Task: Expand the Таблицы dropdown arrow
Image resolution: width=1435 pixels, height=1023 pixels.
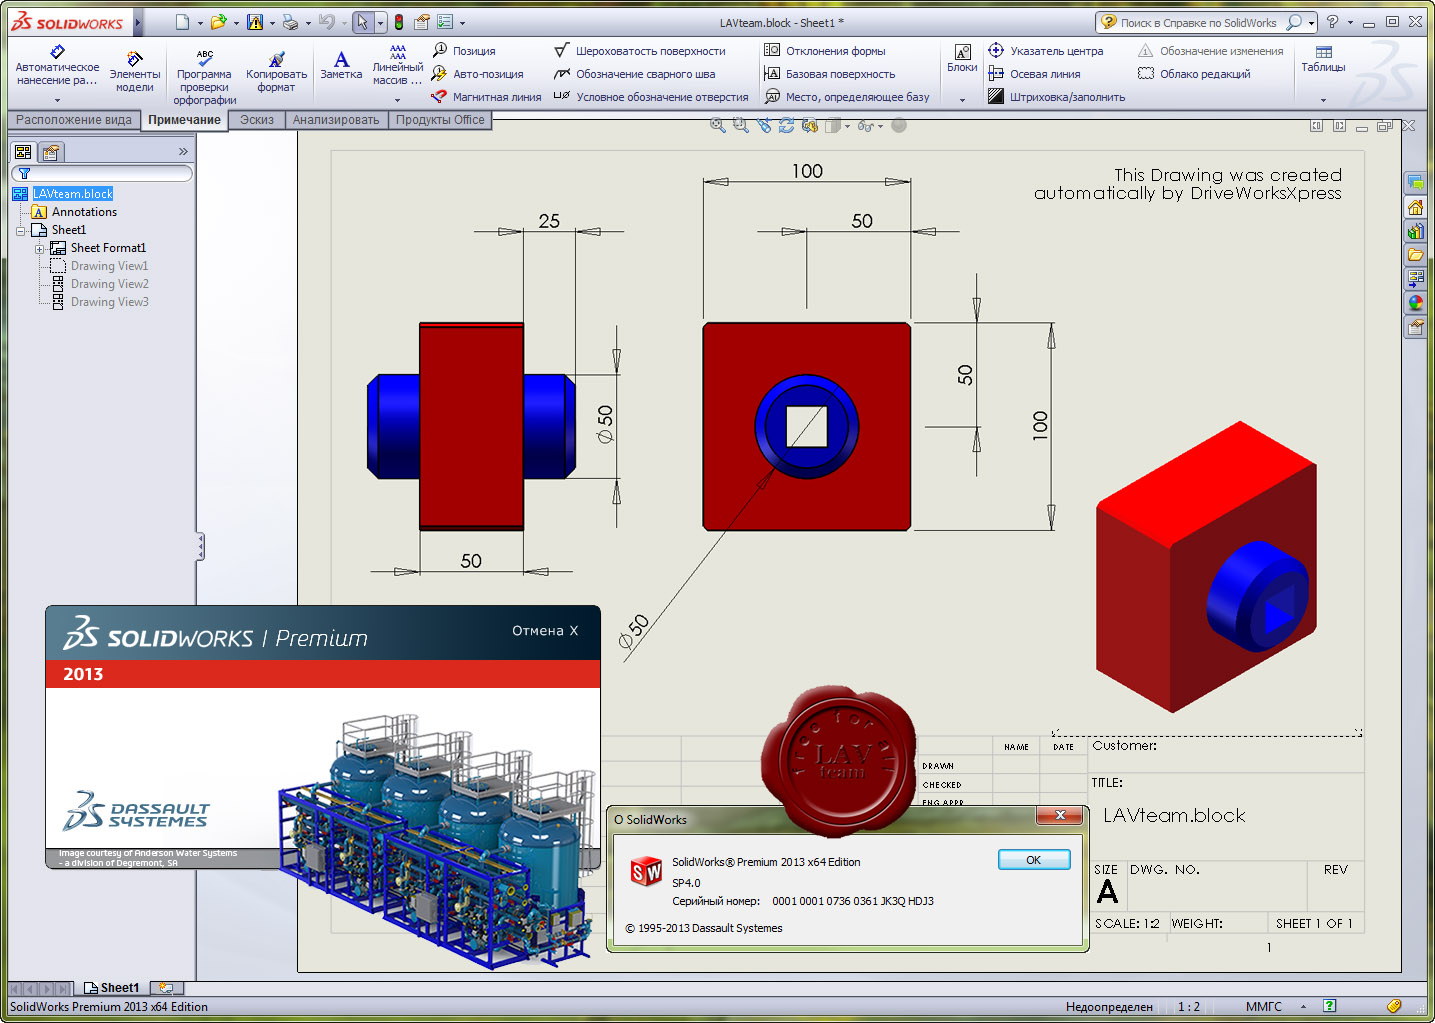Action: click(1323, 100)
